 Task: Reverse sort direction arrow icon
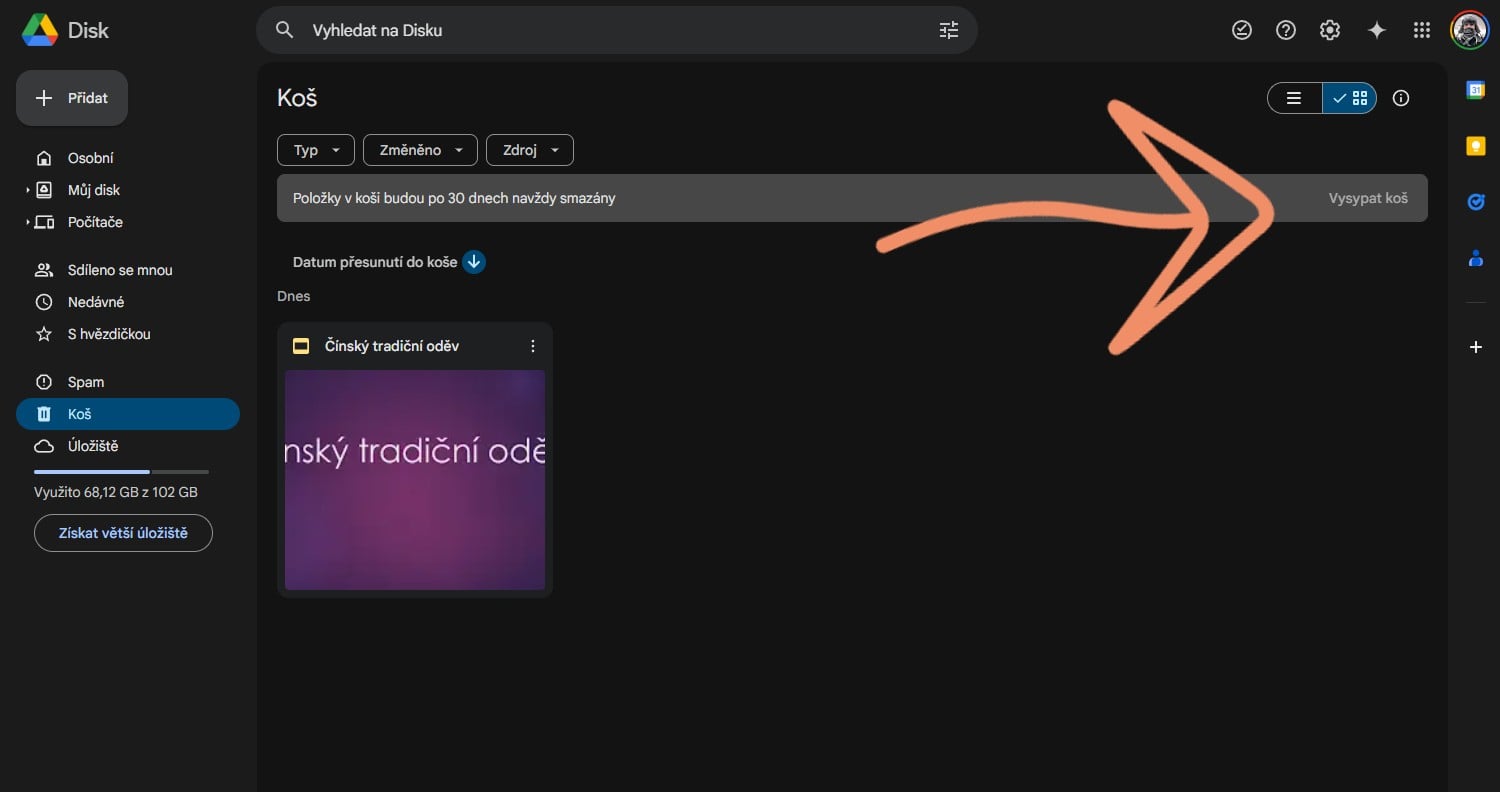(x=474, y=262)
